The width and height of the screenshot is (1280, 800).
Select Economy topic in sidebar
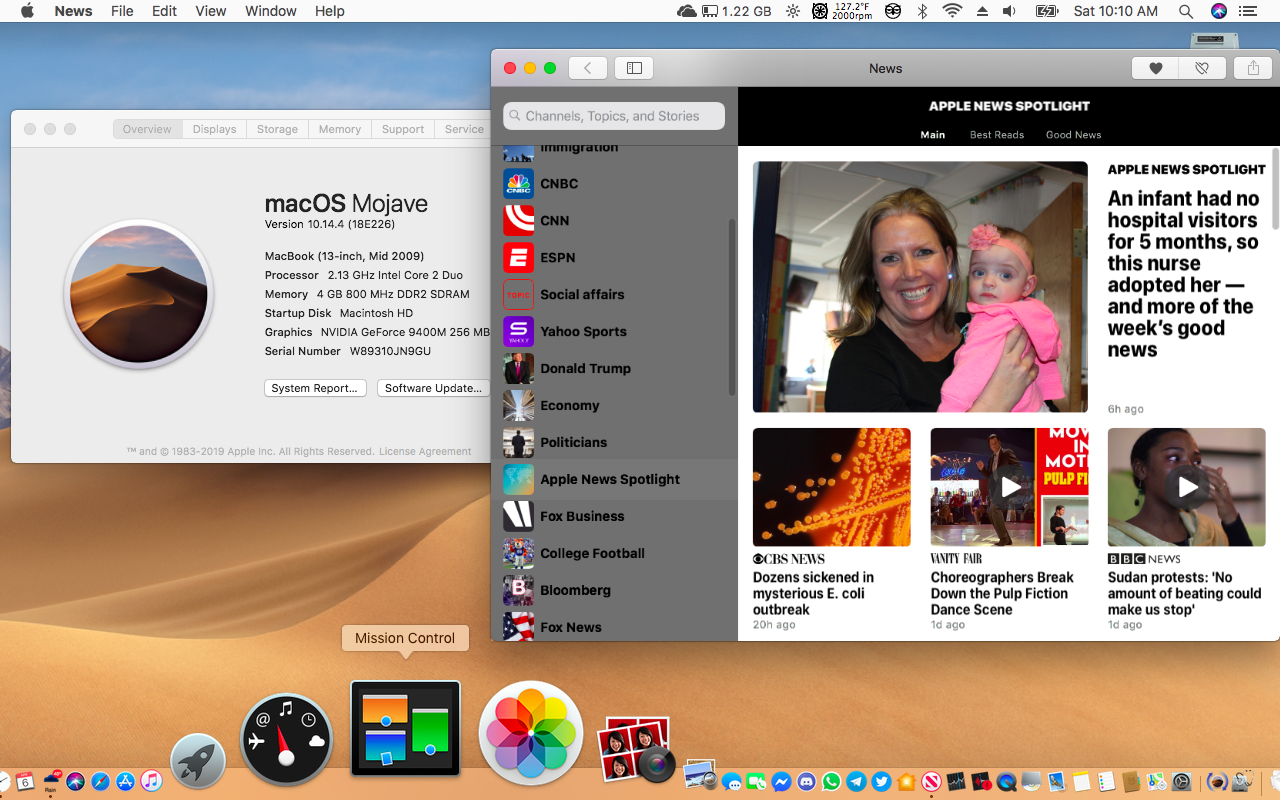tap(614, 406)
